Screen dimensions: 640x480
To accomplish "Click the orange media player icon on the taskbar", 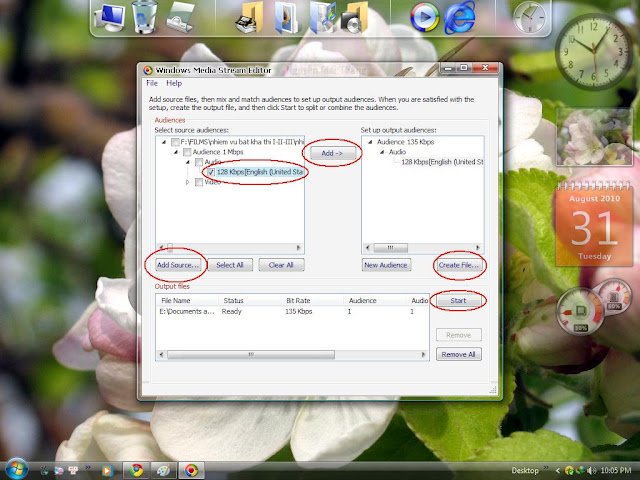I will click(x=107, y=471).
